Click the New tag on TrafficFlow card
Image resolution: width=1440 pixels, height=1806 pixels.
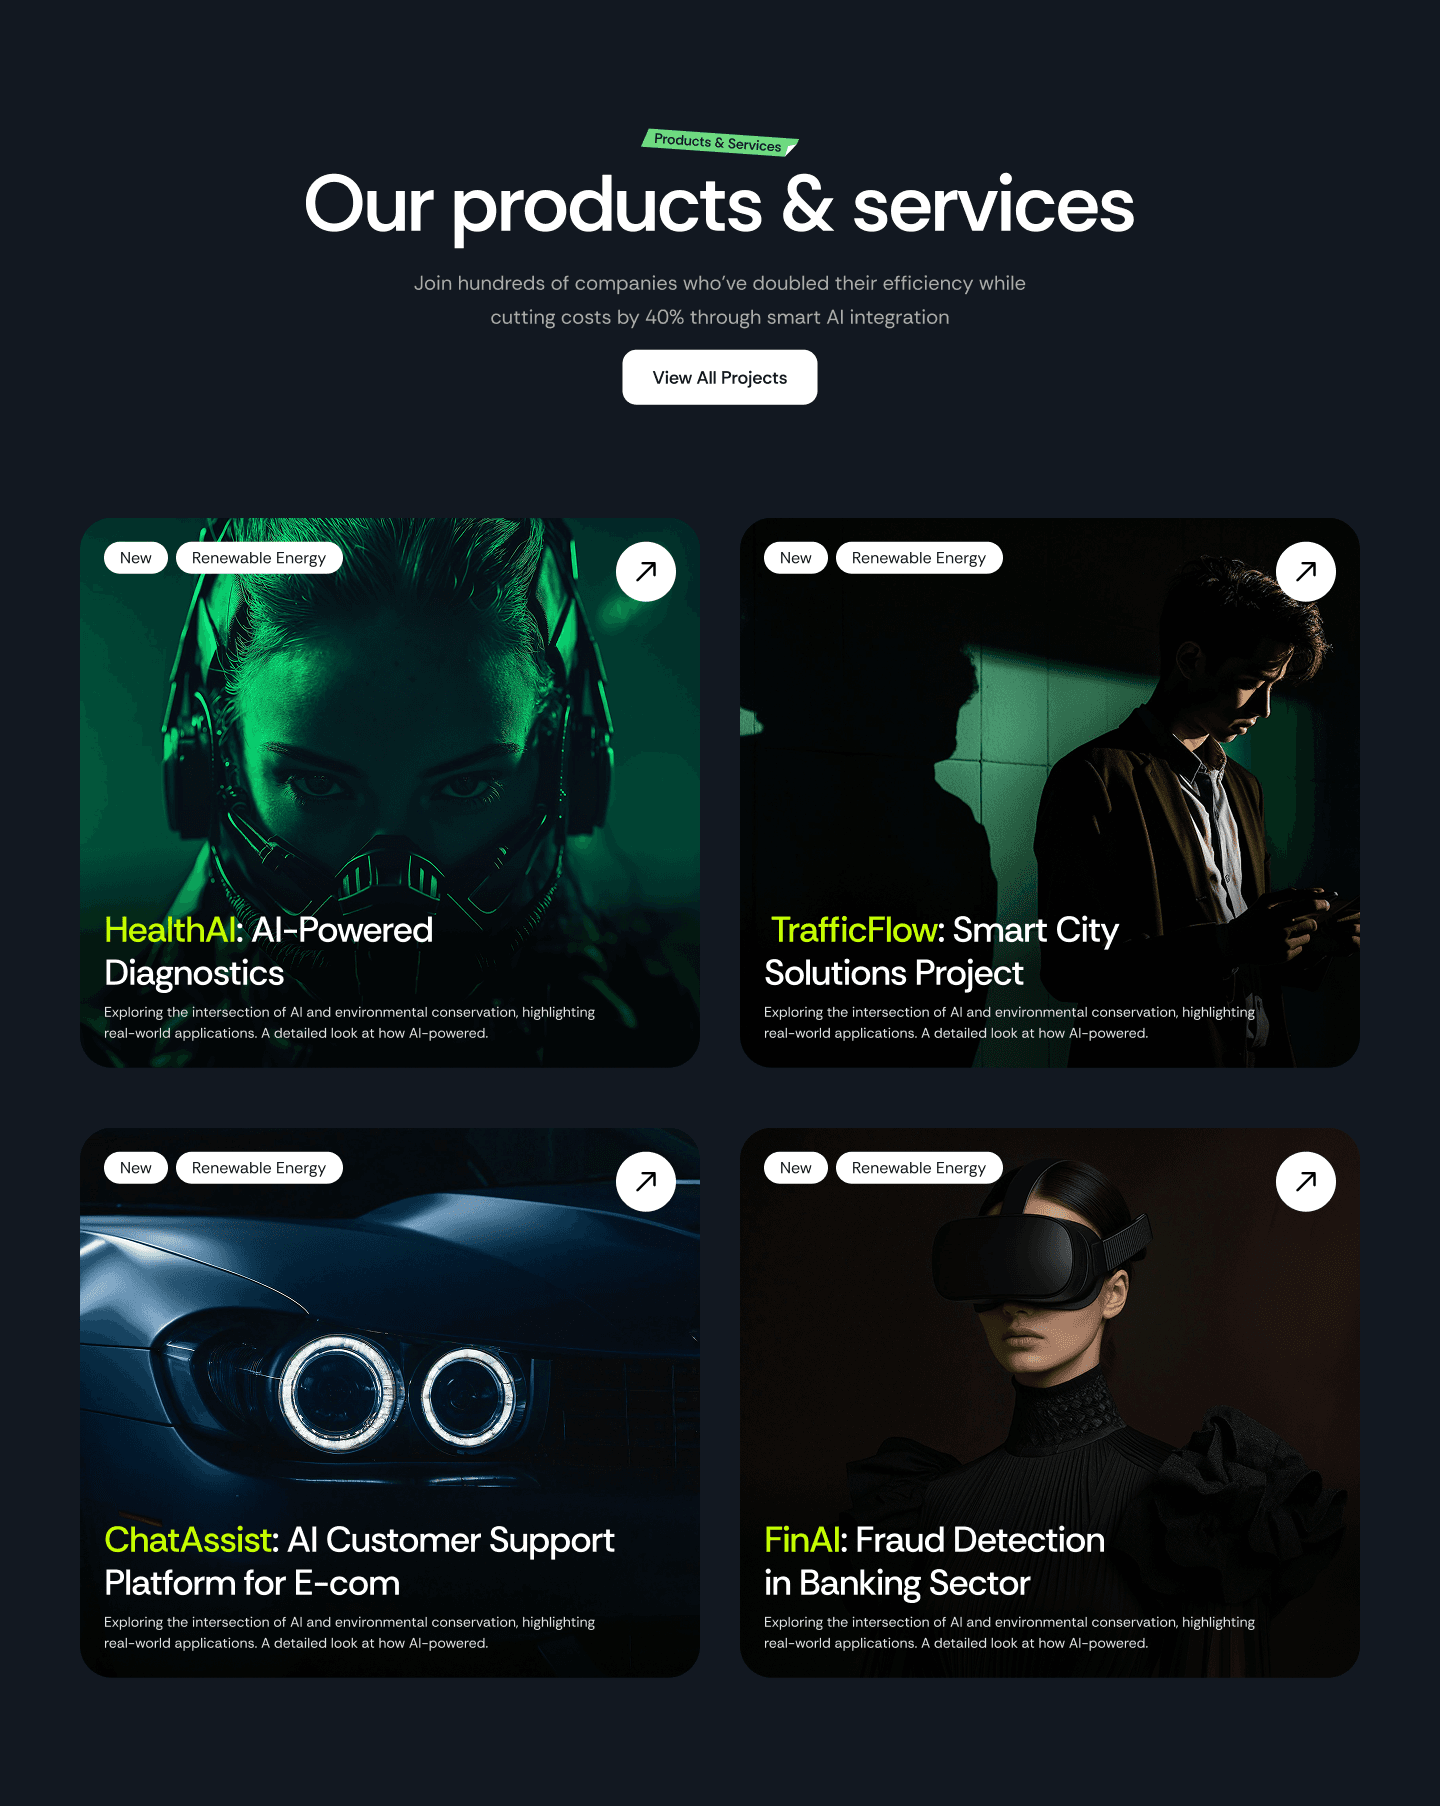tap(796, 558)
